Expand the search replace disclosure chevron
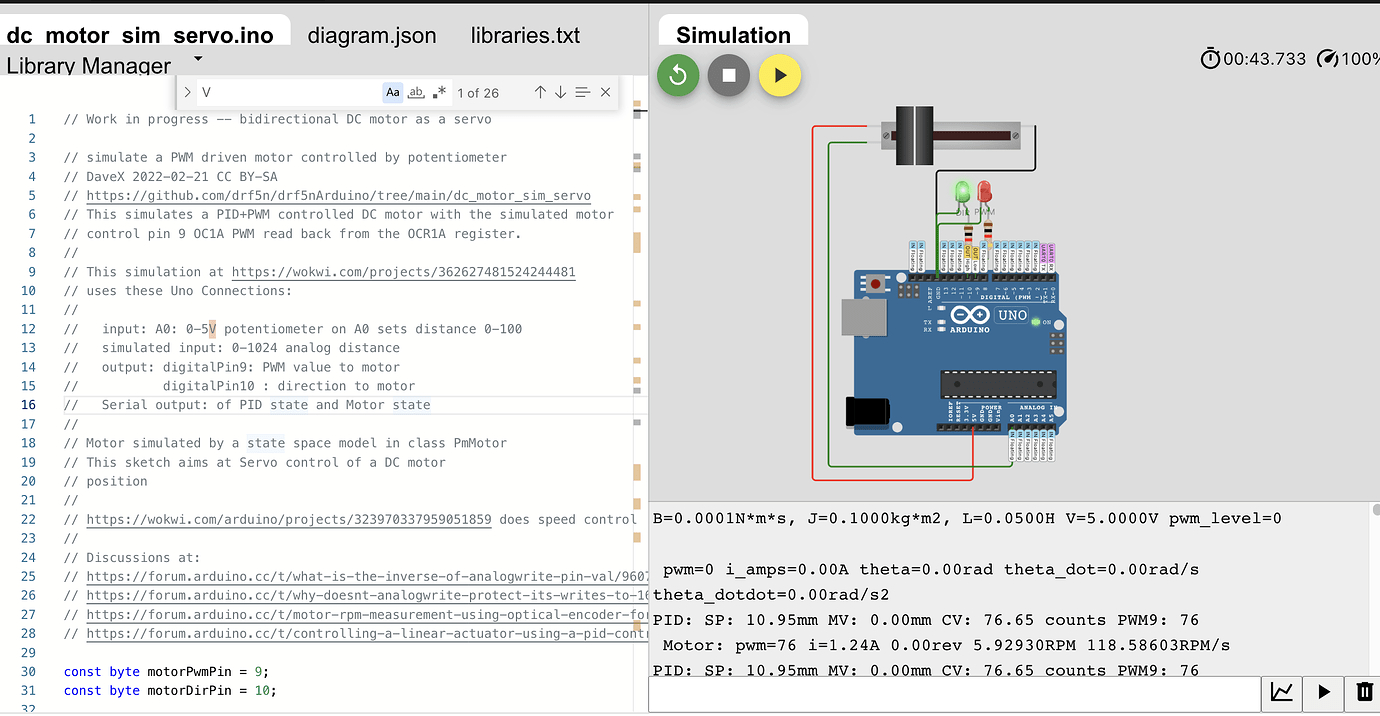 pos(187,92)
